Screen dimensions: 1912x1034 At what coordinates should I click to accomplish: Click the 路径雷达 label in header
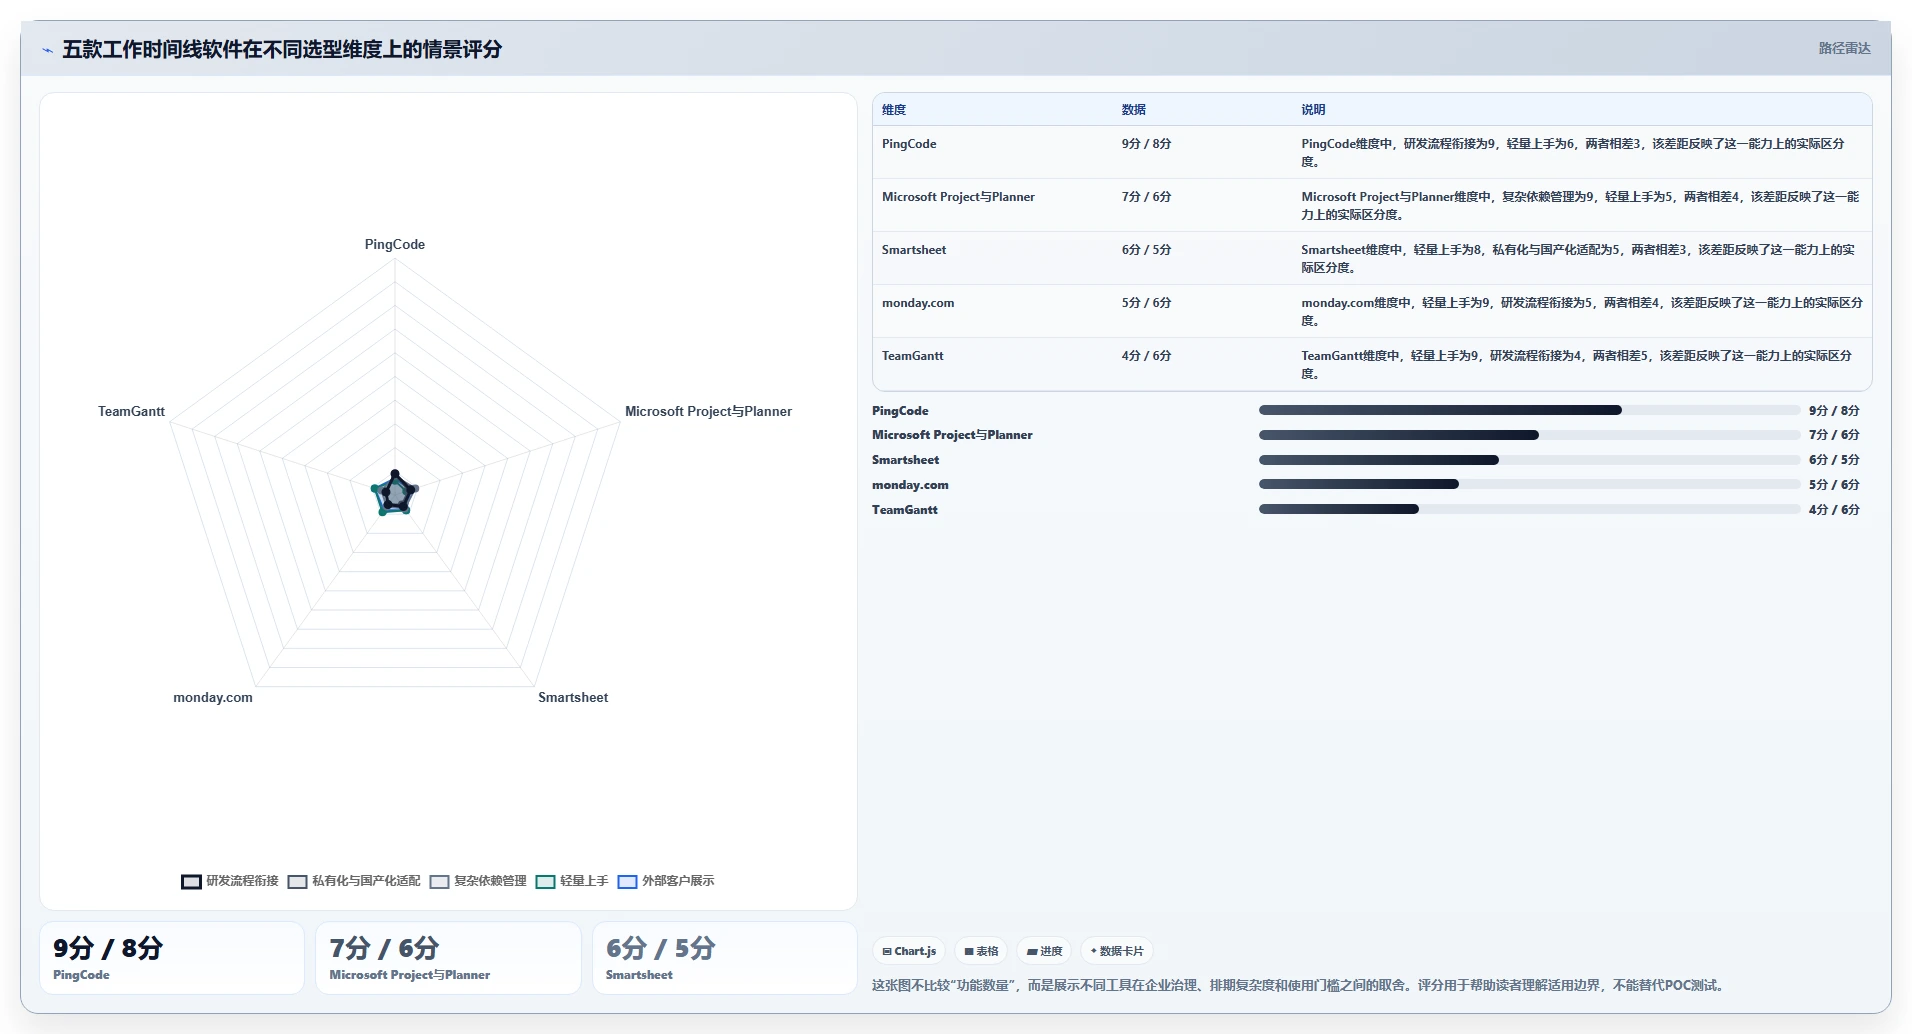pyautogui.click(x=1844, y=48)
